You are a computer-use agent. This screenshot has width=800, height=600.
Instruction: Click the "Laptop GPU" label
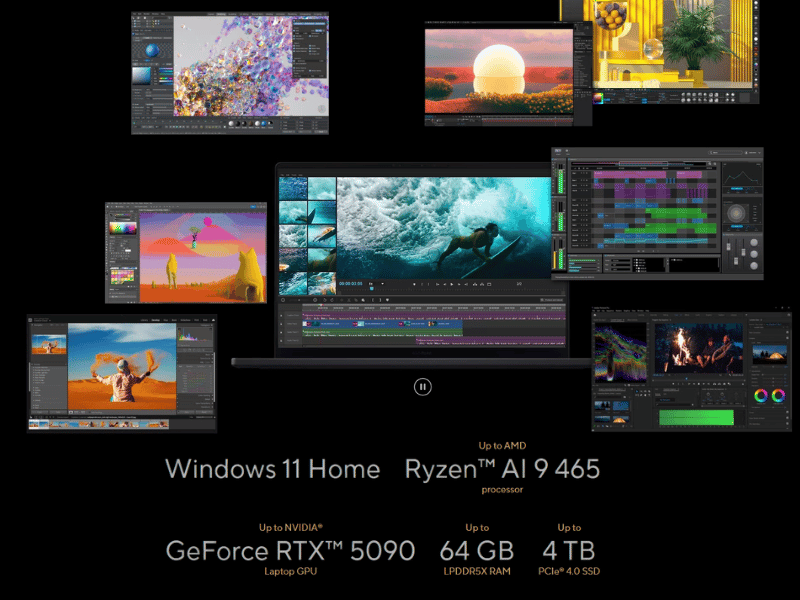290,571
